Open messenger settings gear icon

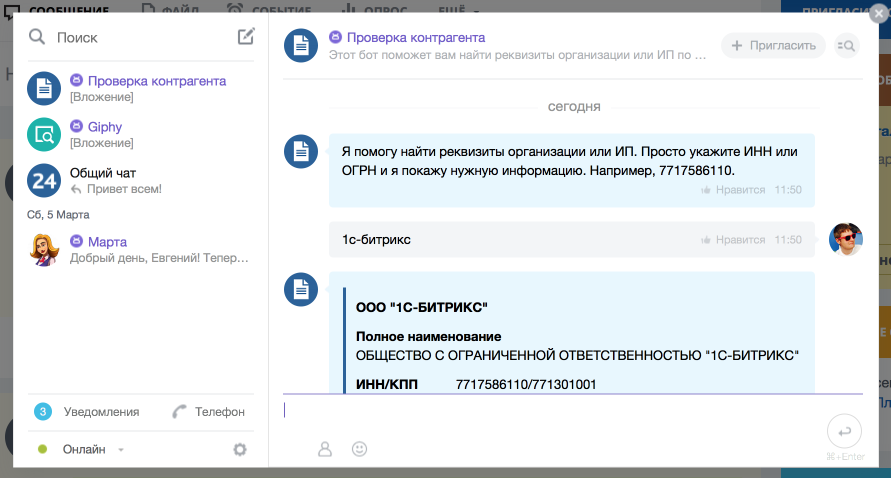click(x=240, y=449)
